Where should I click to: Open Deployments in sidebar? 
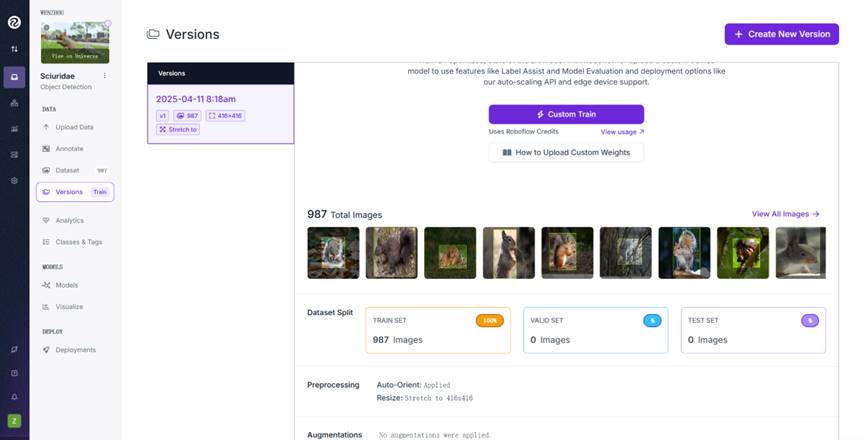coord(76,350)
